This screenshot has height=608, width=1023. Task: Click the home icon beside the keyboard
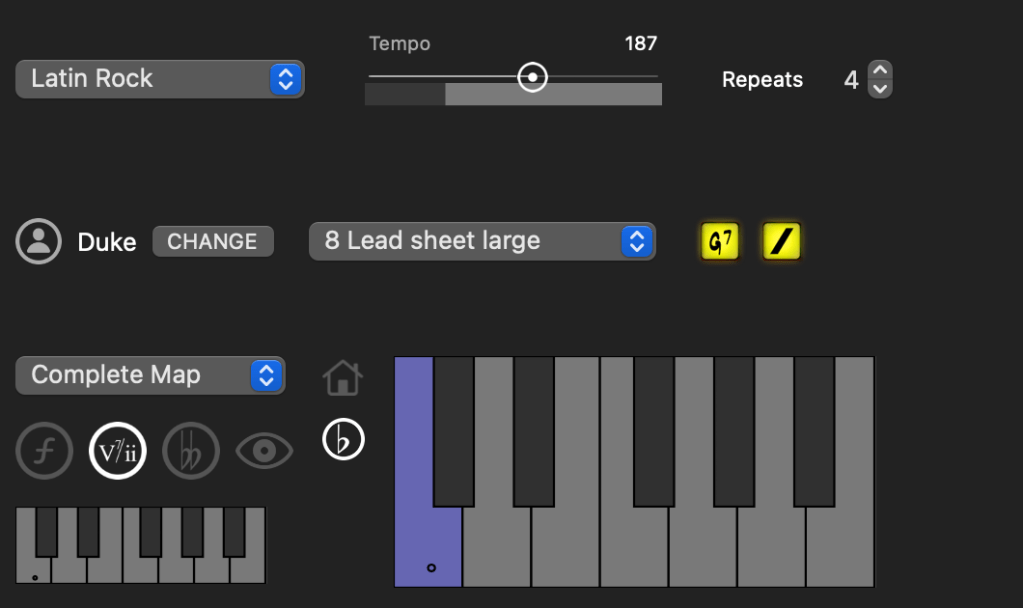pyautogui.click(x=343, y=378)
